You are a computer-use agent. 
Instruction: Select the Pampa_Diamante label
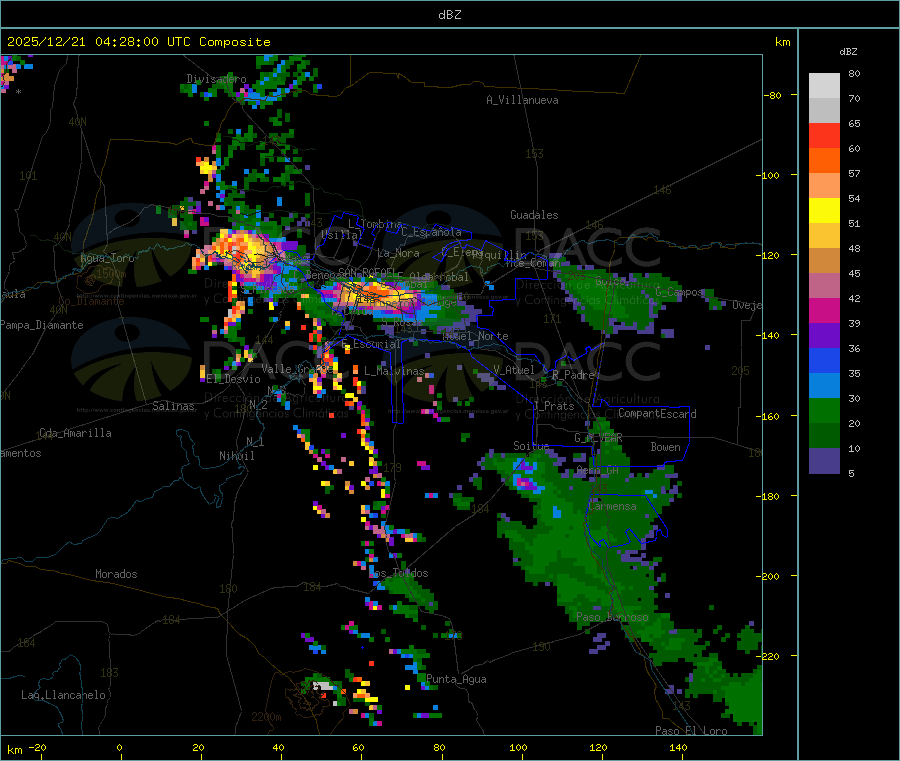click(41, 325)
